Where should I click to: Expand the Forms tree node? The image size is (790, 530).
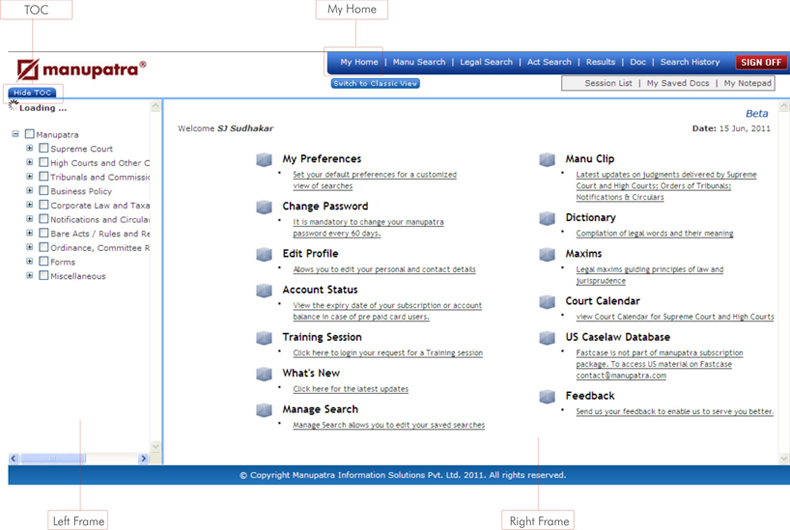[30, 261]
